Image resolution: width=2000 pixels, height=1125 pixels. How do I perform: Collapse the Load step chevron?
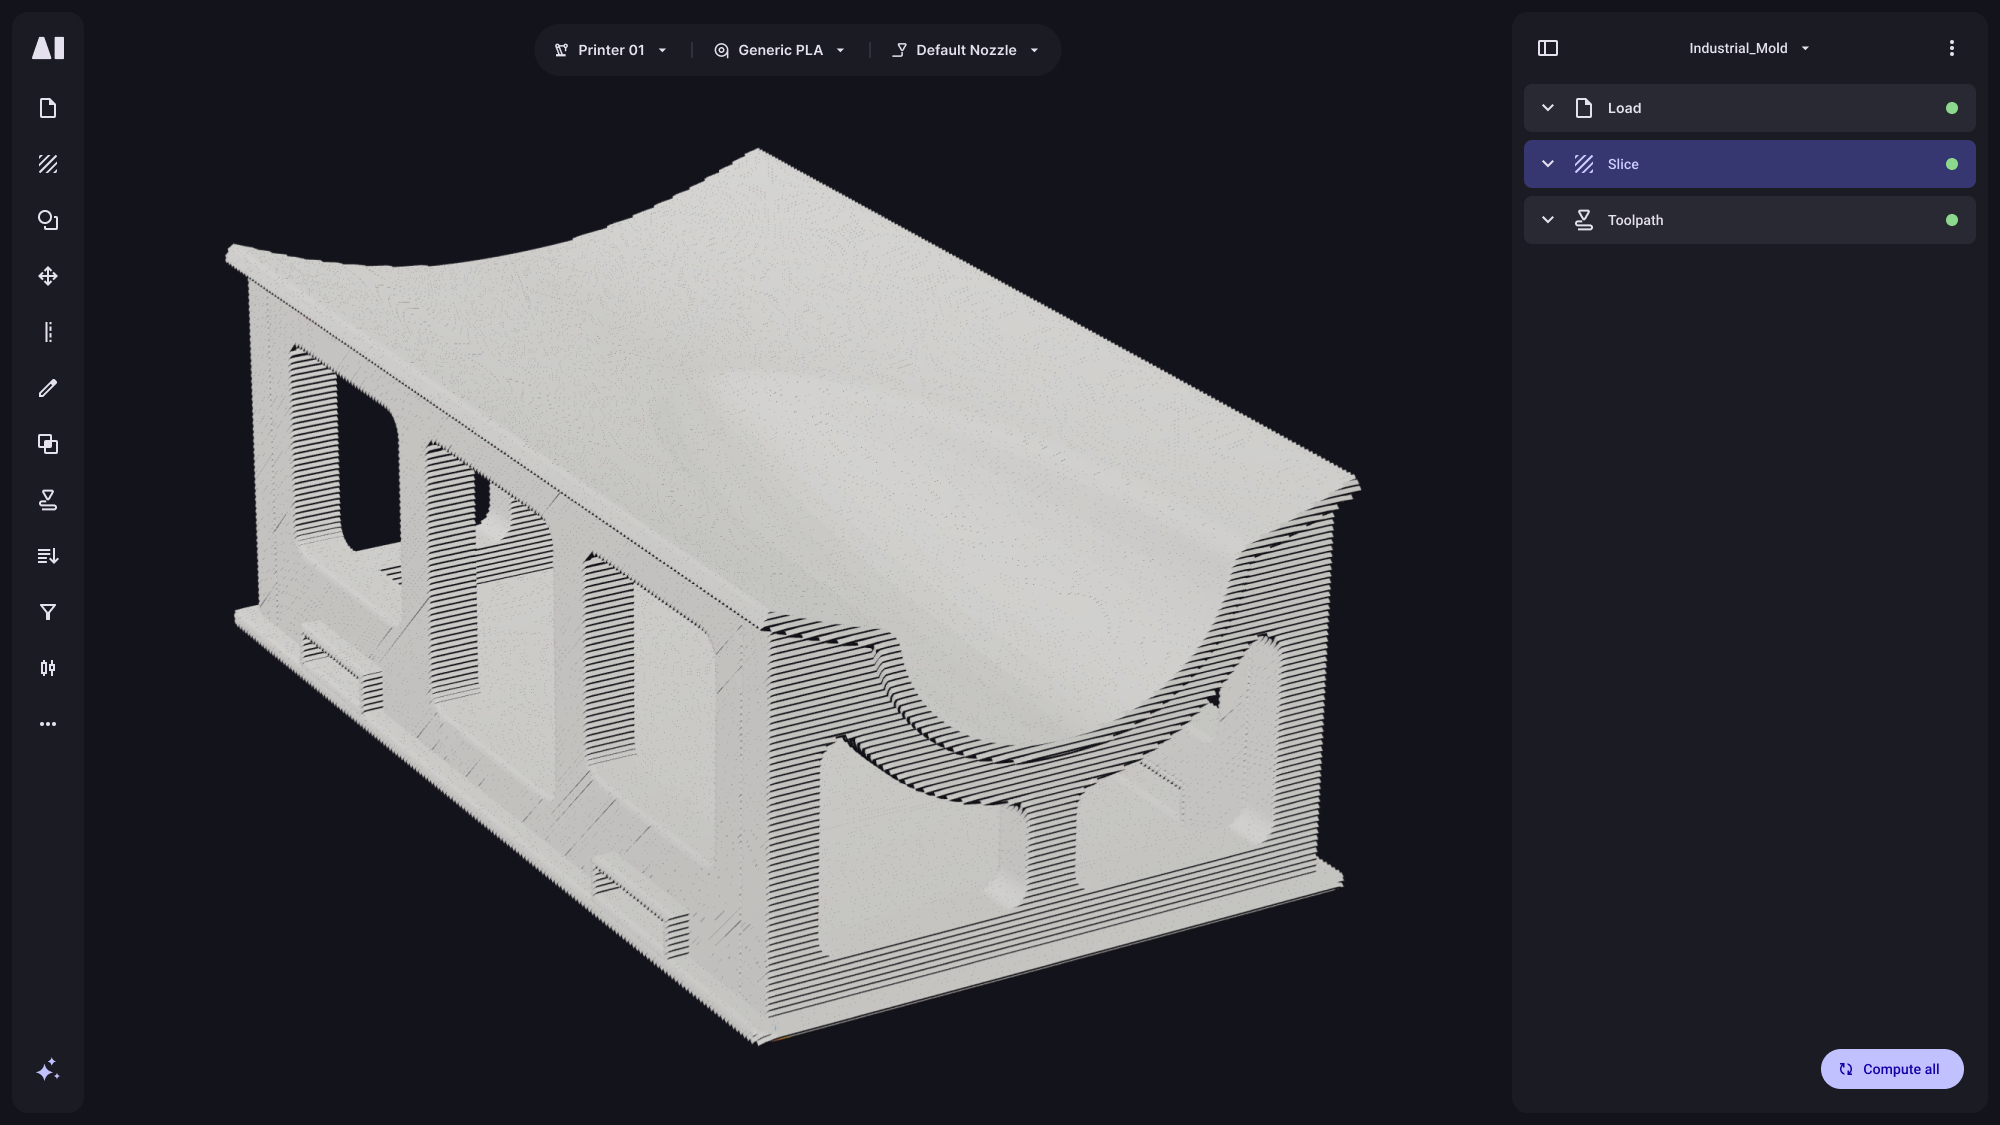(1548, 108)
